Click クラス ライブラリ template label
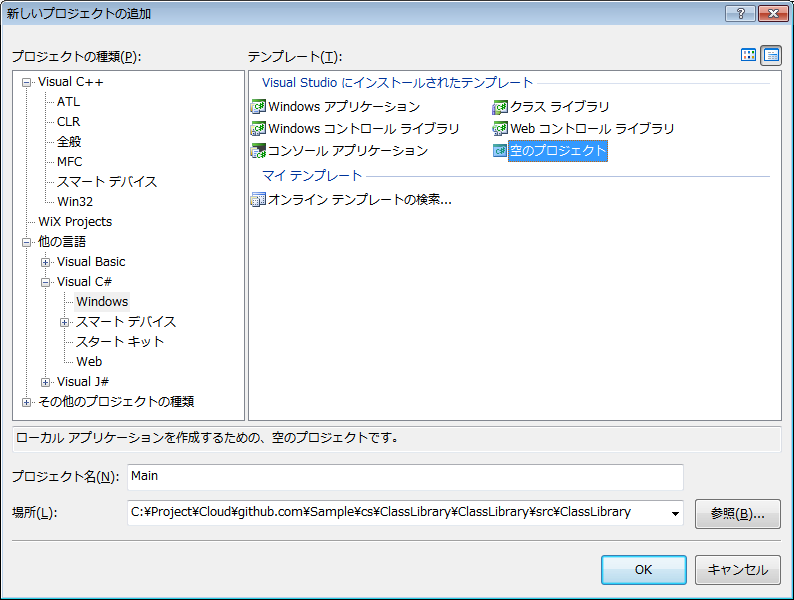This screenshot has height=600, width=794. coord(560,107)
